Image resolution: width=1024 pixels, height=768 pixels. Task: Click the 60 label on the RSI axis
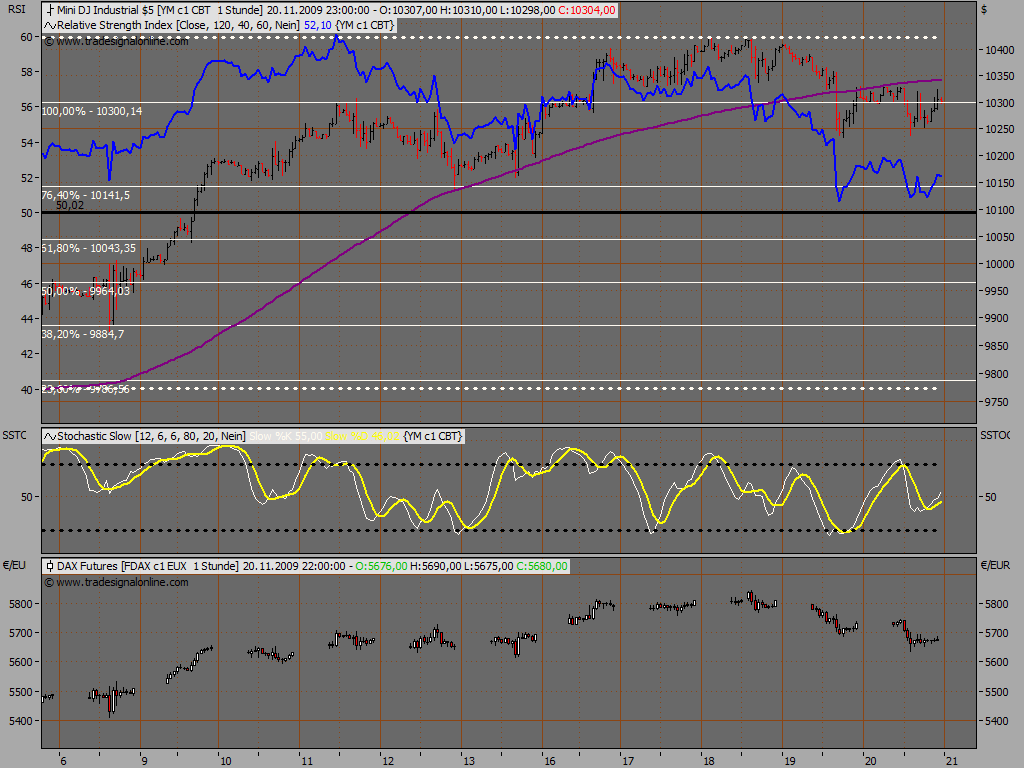click(x=27, y=37)
